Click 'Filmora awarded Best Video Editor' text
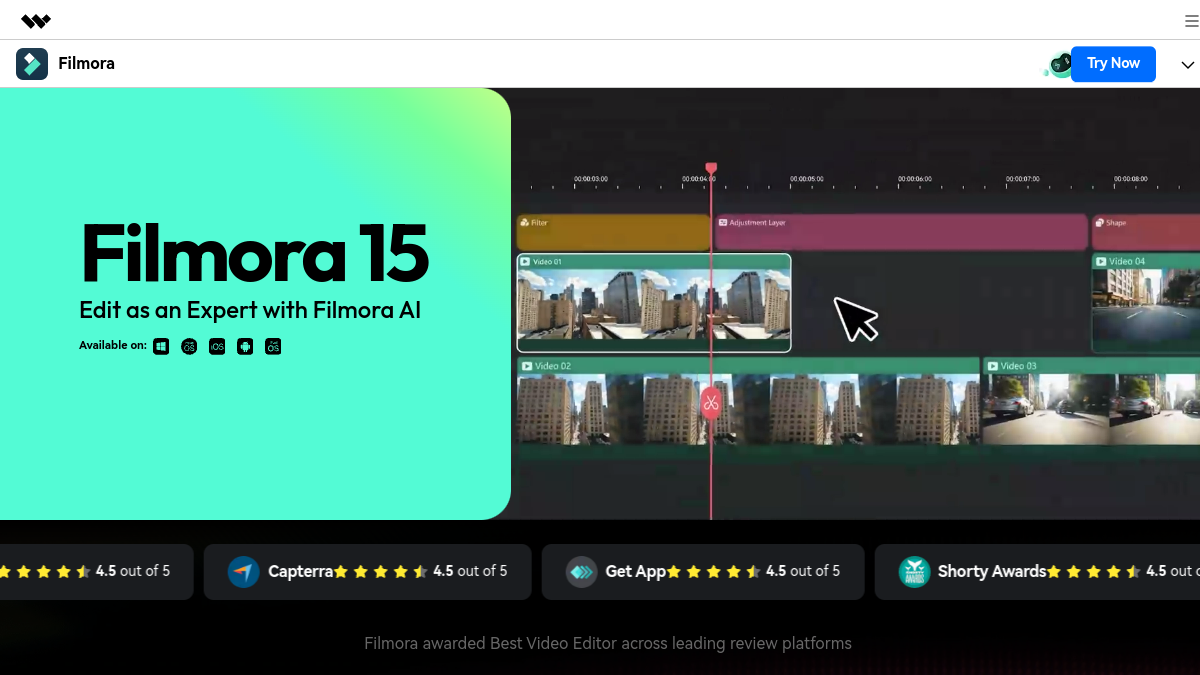 (608, 643)
